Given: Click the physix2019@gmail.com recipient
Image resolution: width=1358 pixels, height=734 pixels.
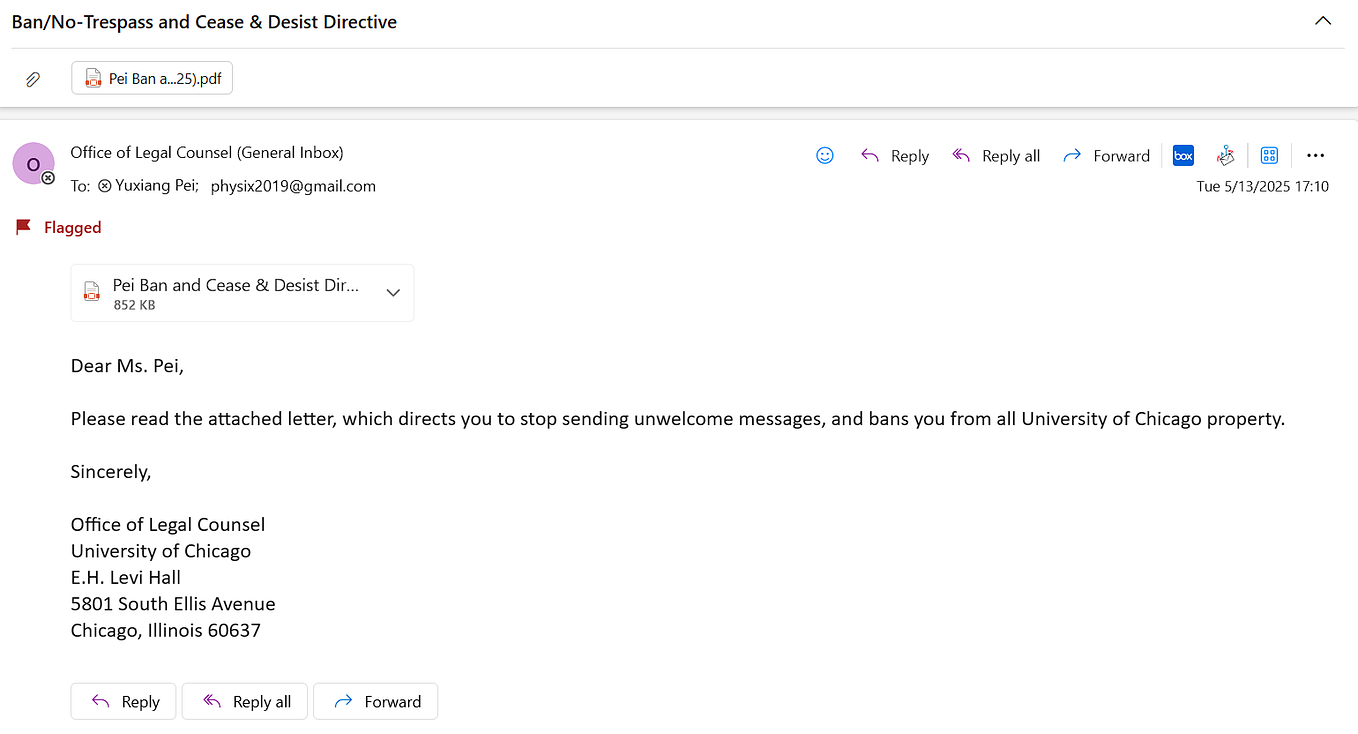Looking at the screenshot, I should [293, 186].
